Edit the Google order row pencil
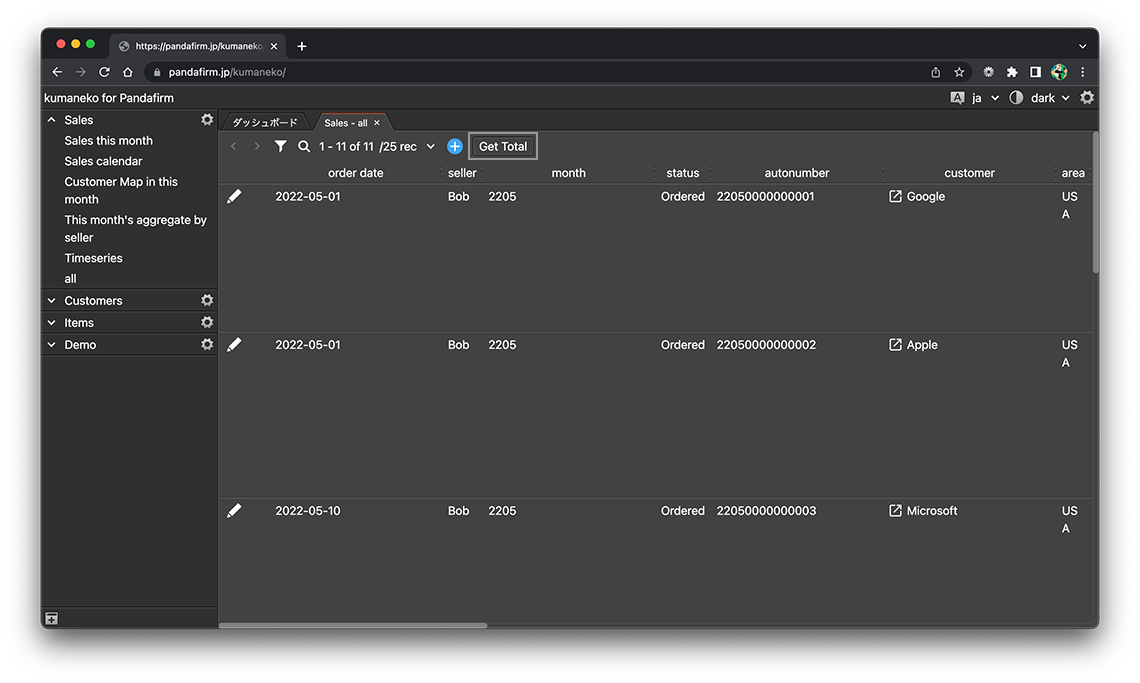1140x683 pixels. (234, 197)
